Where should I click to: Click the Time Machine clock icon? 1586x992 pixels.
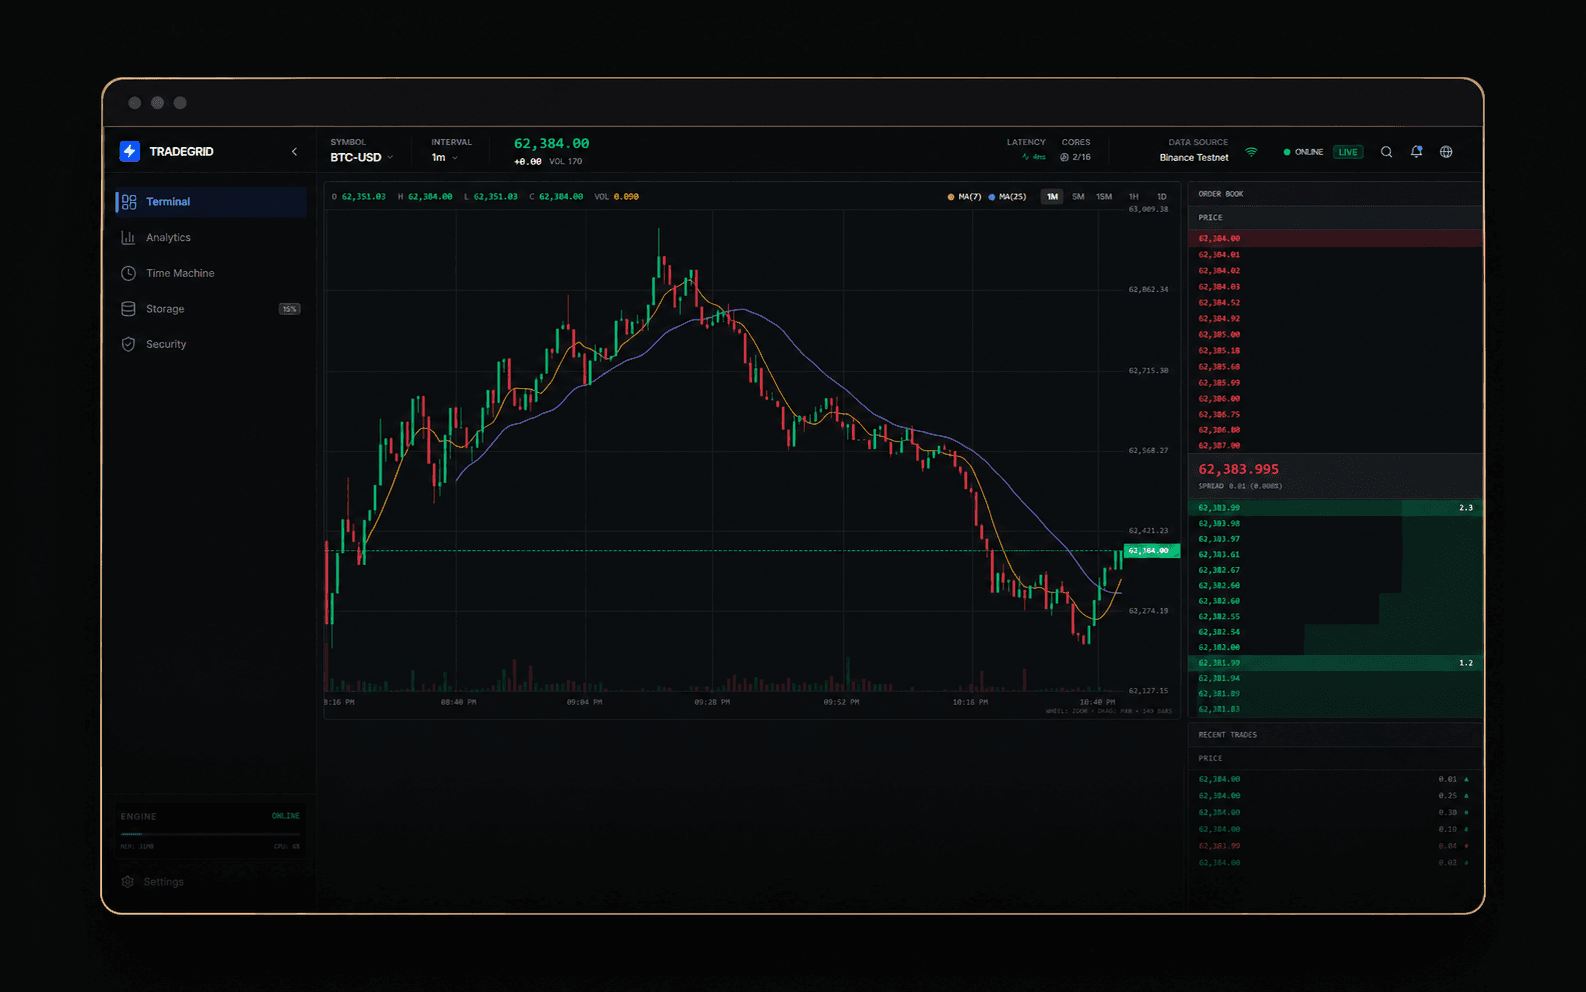[128, 273]
